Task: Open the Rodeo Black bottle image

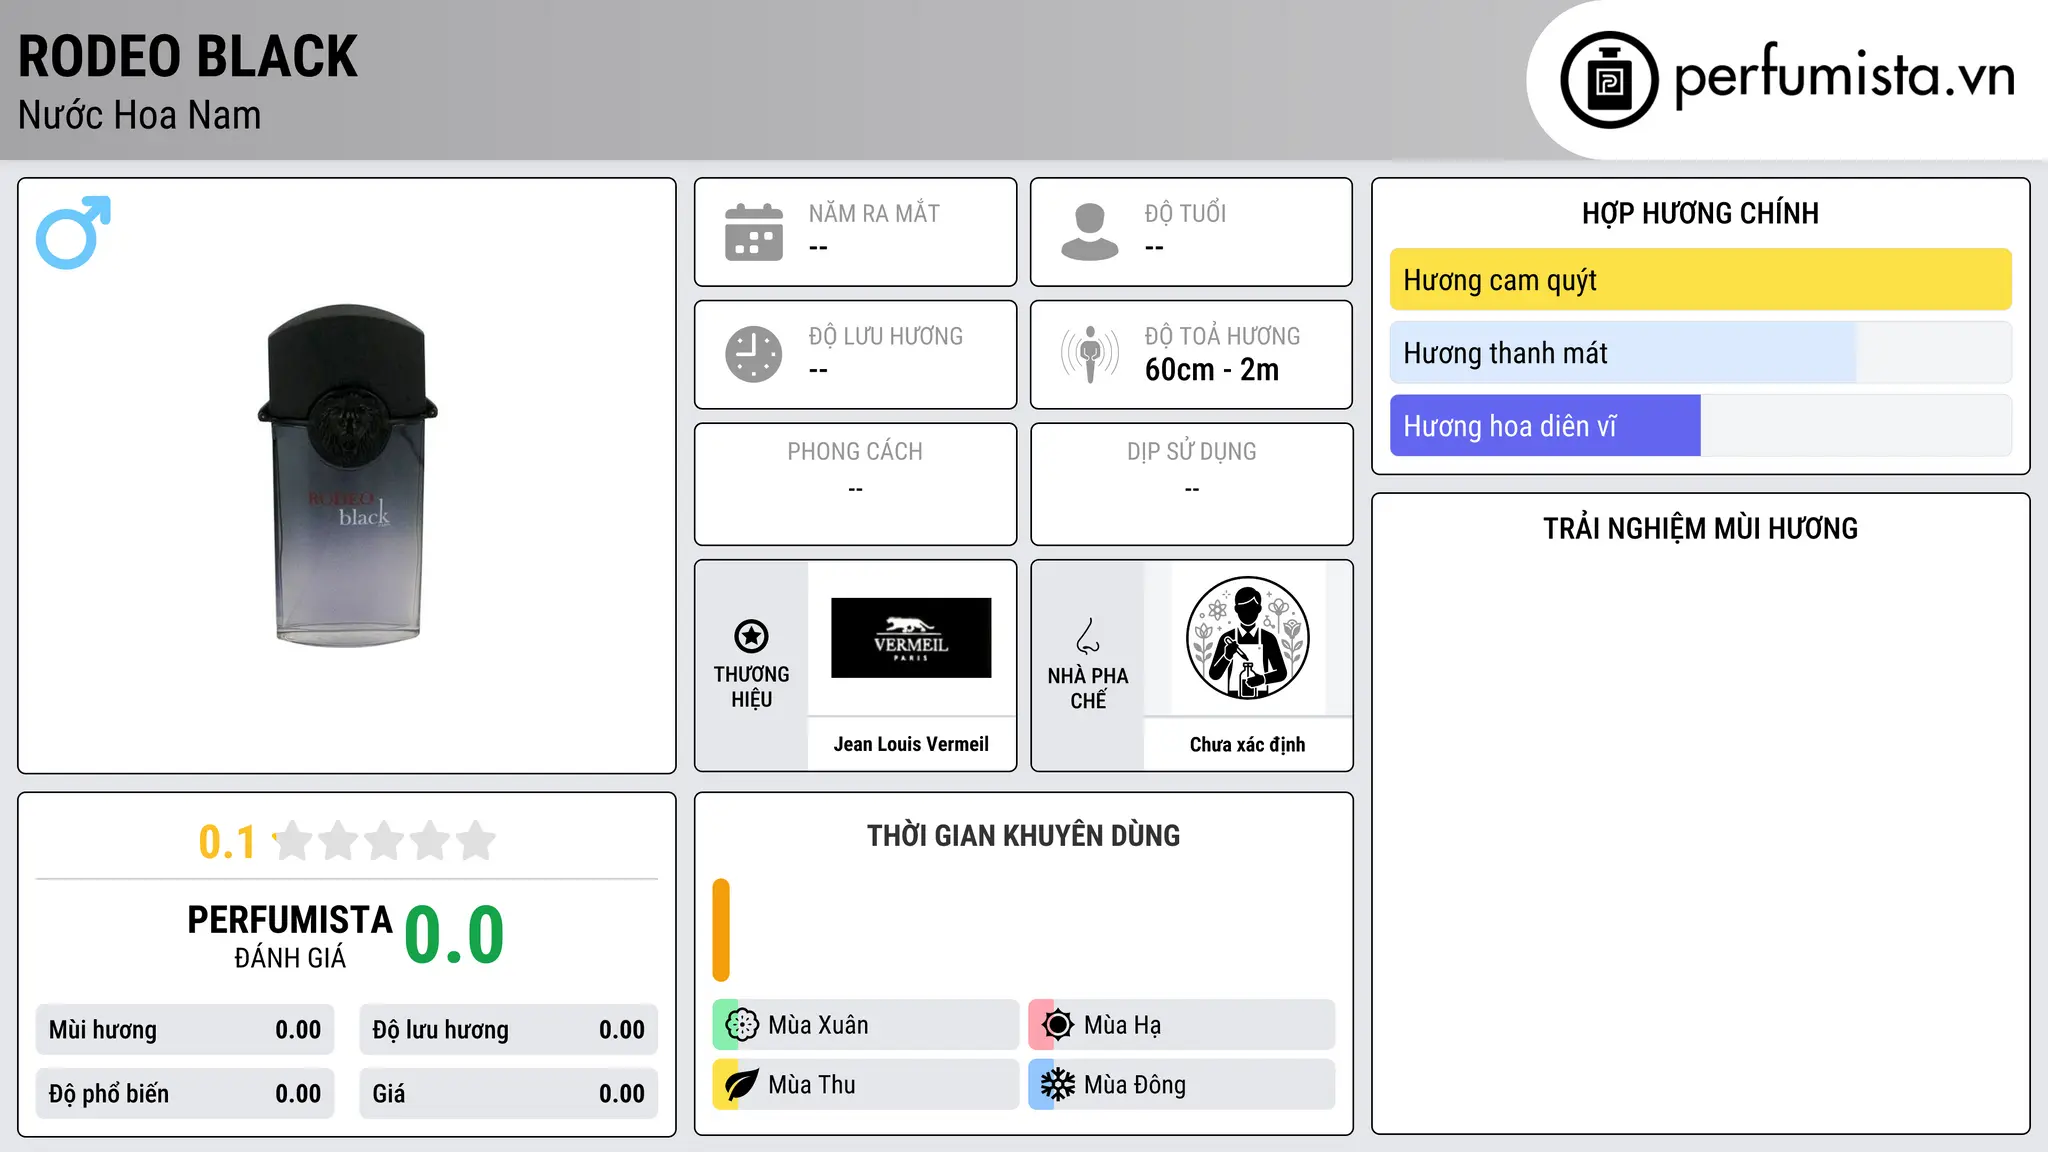Action: pos(347,476)
